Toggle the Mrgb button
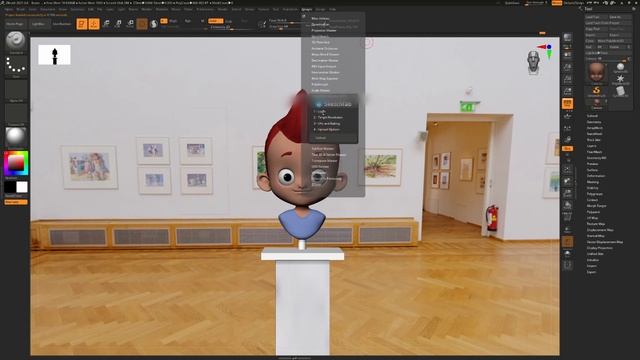Image resolution: width=640 pixels, height=360 pixels. 173,21
